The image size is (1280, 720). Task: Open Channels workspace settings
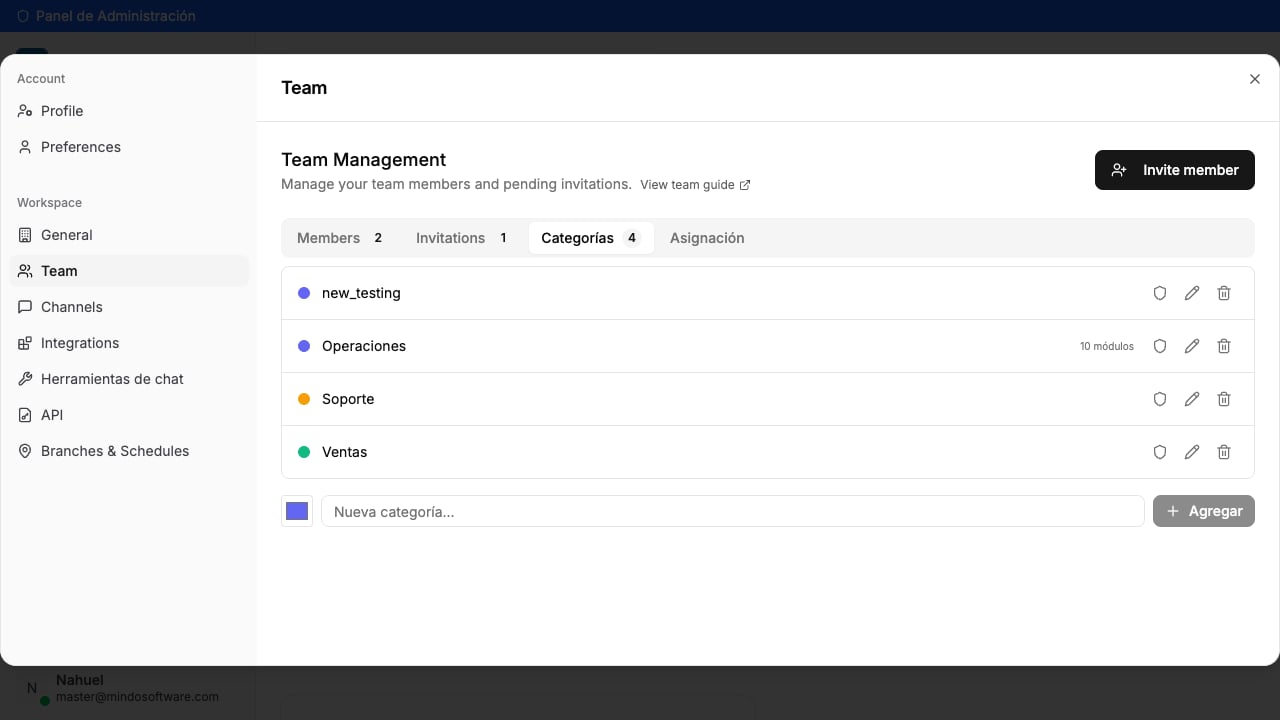(129, 307)
